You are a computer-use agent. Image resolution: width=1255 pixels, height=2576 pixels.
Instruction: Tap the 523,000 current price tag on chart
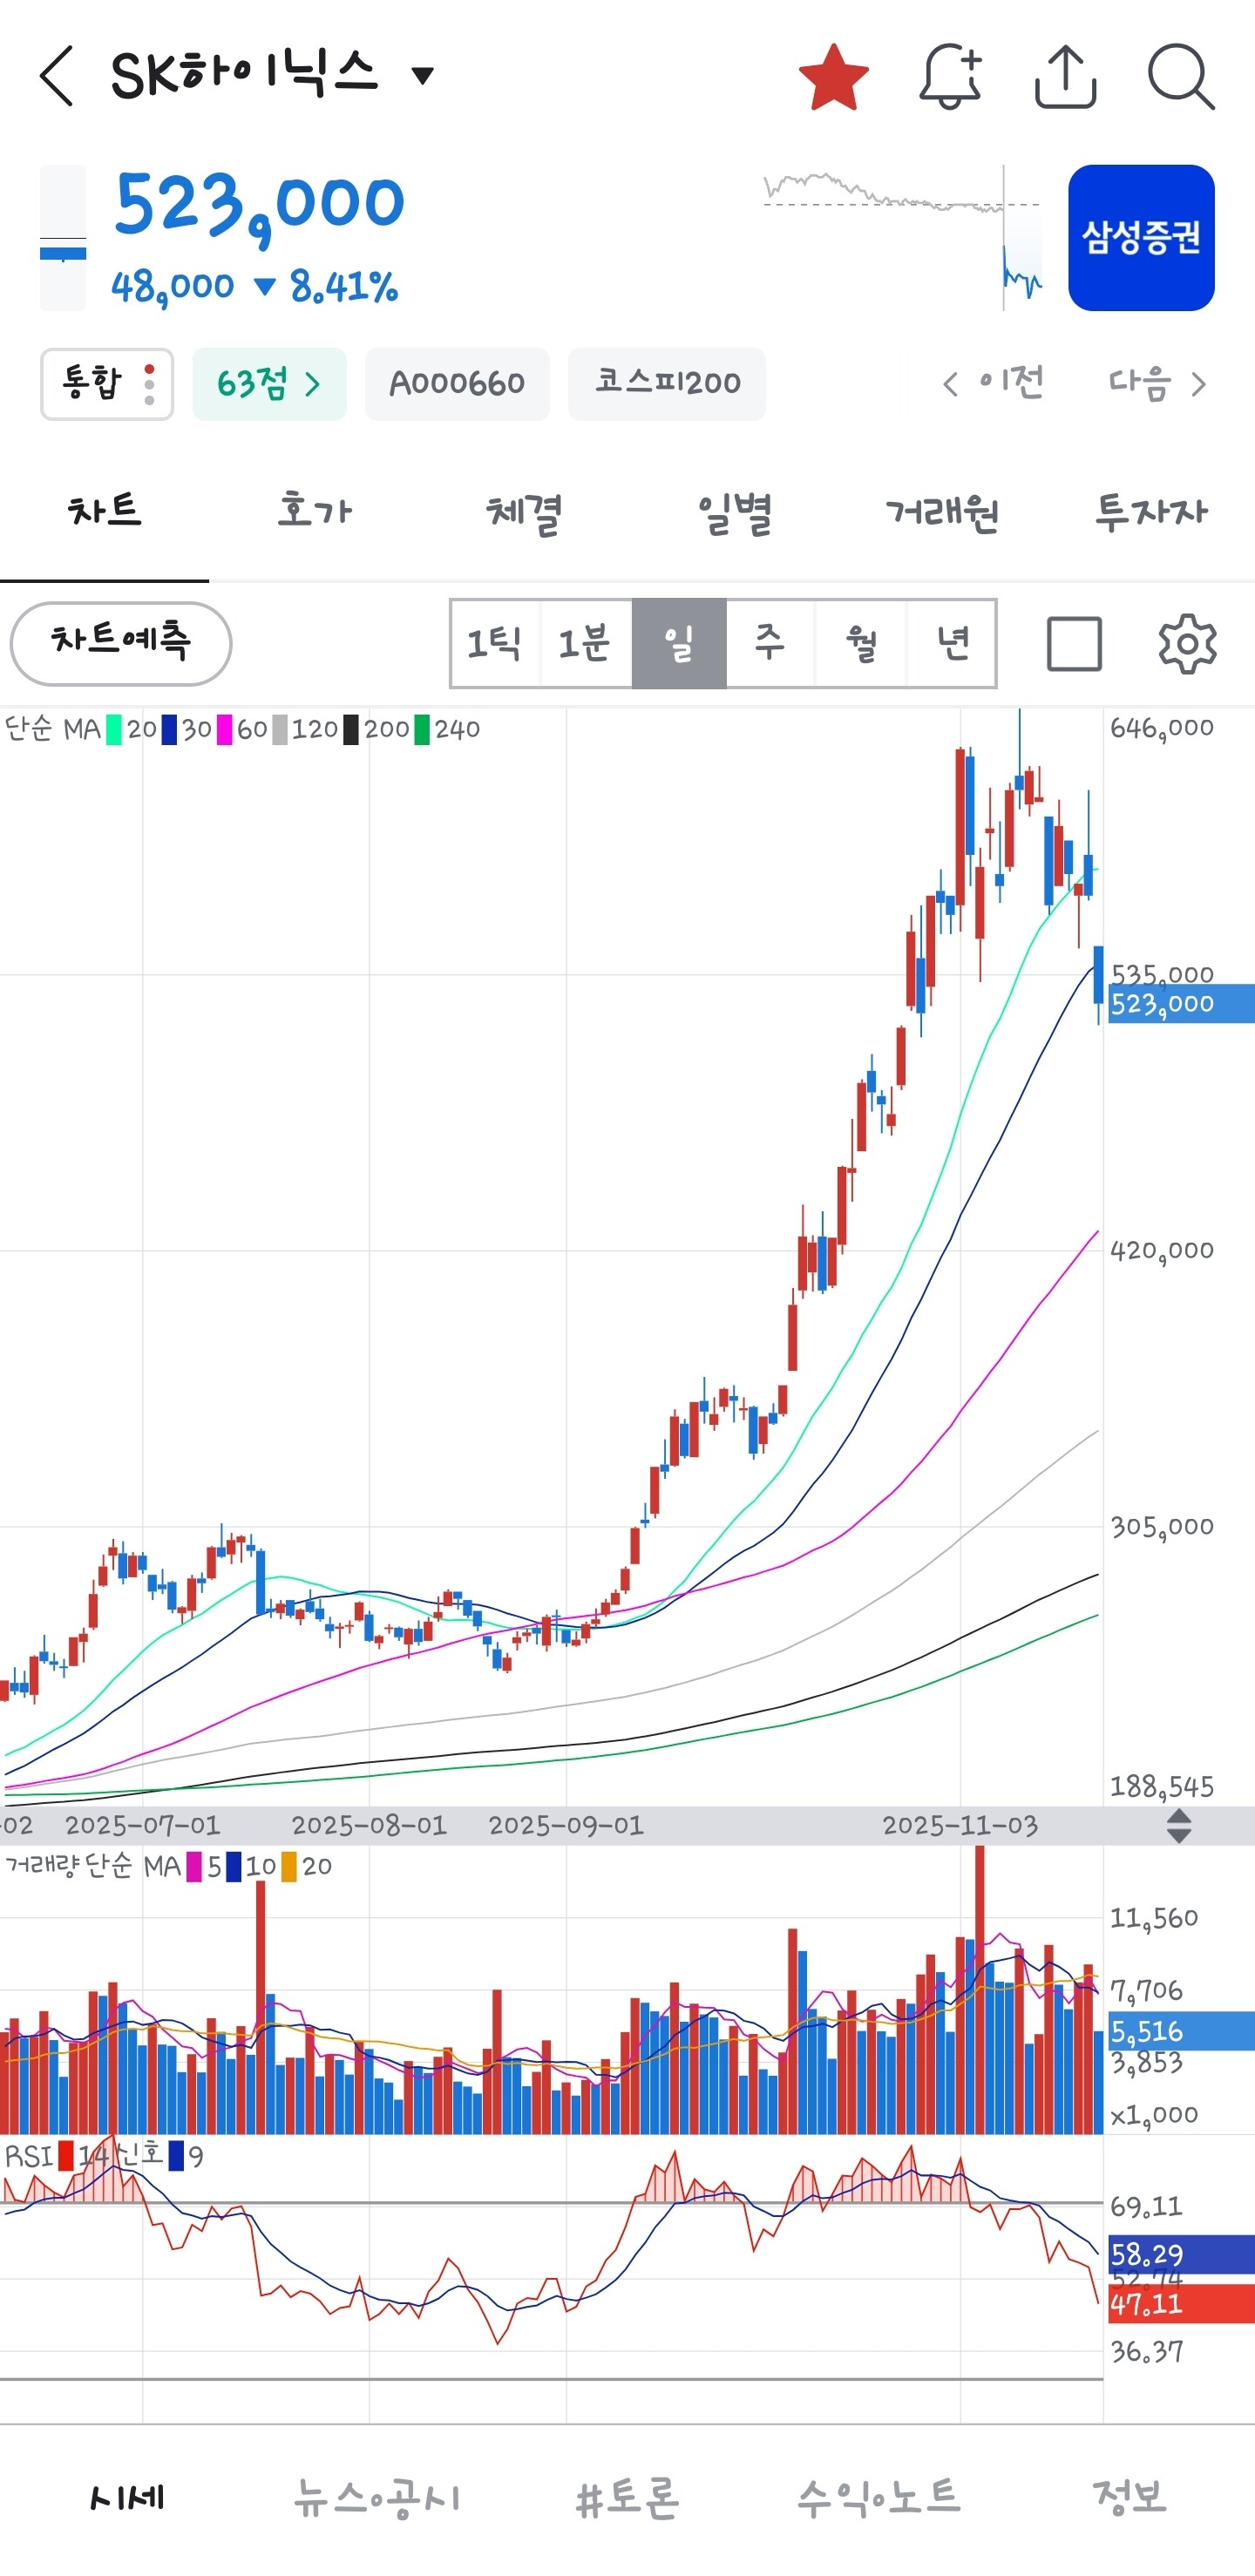click(1180, 1003)
